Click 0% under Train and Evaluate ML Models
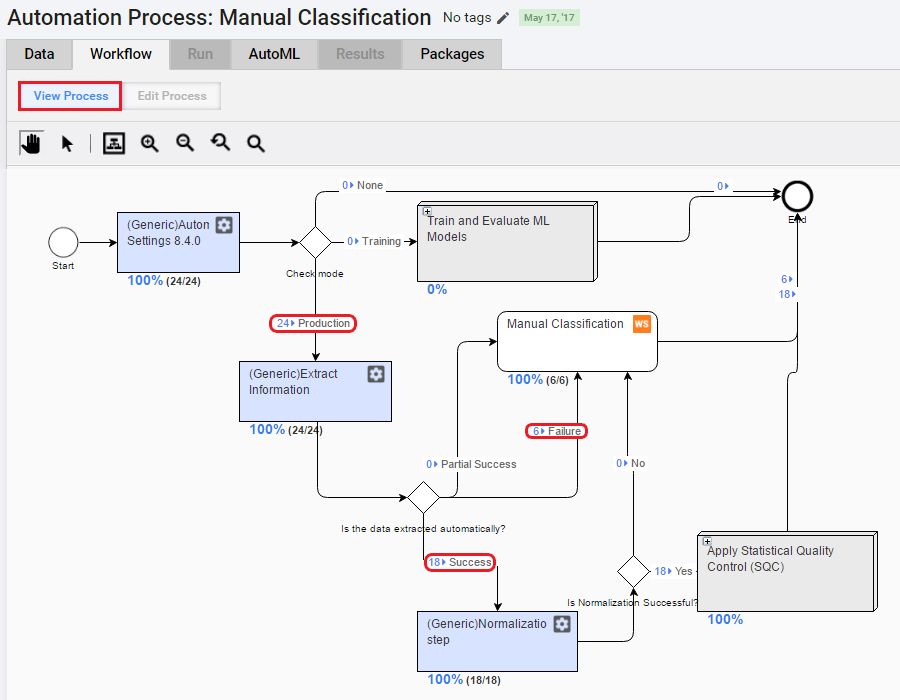The image size is (900, 700). click(x=437, y=290)
